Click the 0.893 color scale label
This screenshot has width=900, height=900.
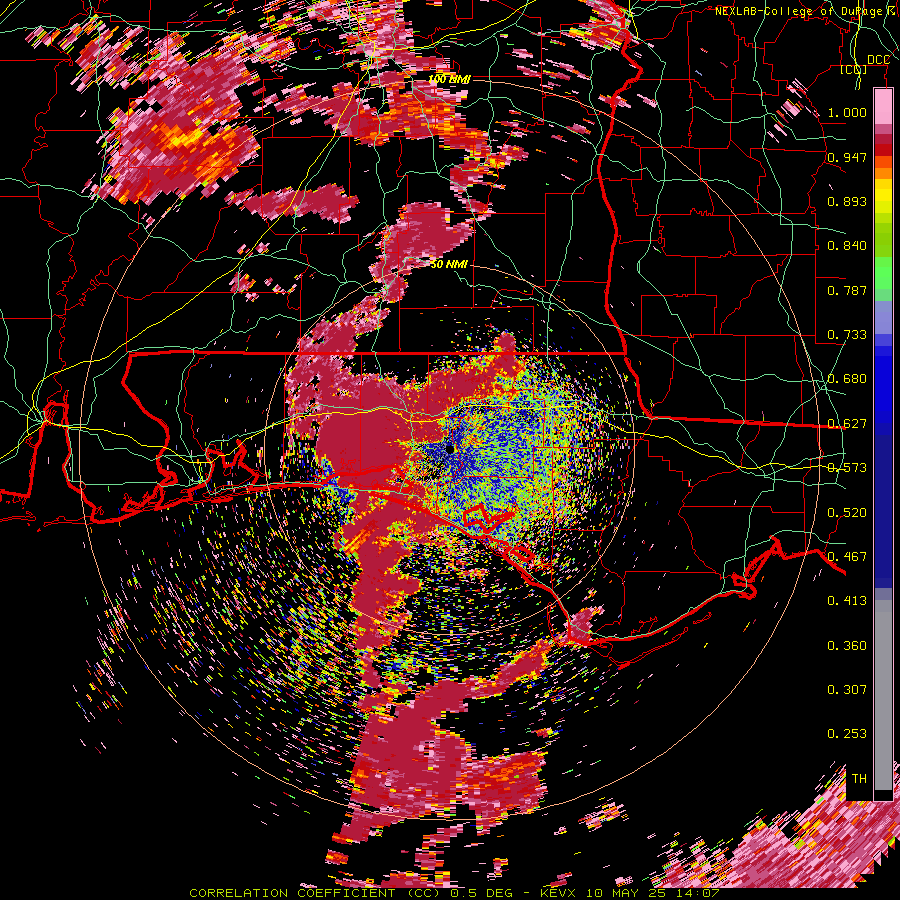[x=847, y=201]
